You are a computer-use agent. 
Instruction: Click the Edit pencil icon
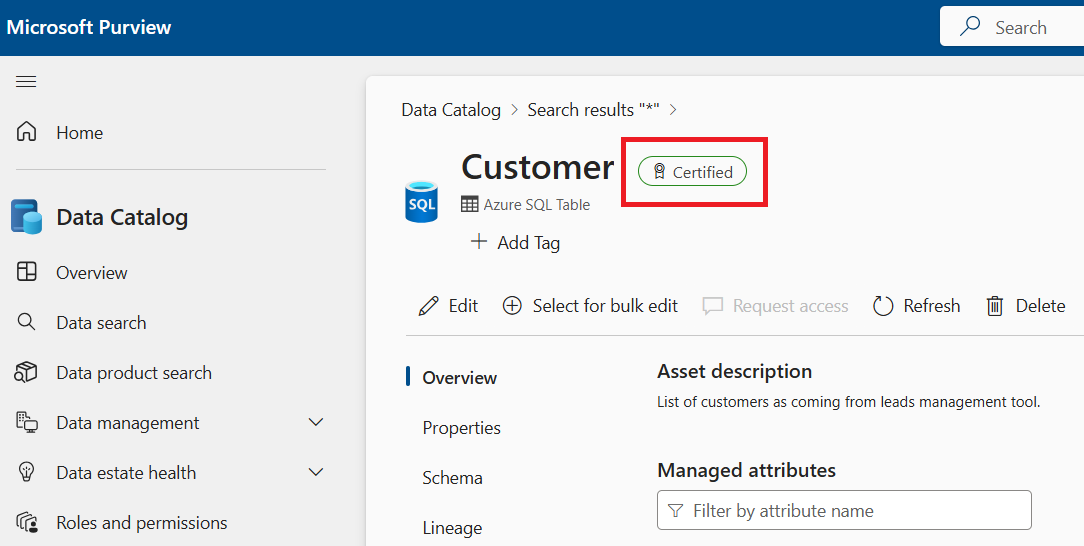click(429, 305)
